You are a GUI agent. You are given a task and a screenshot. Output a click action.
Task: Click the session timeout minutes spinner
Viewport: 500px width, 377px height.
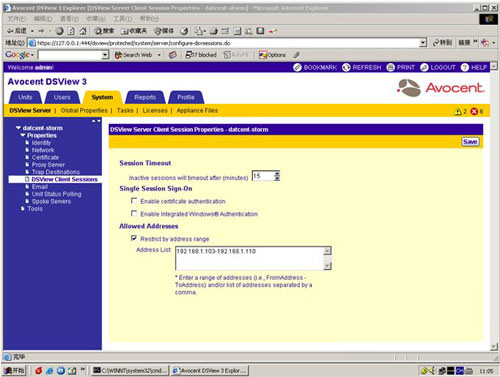coord(277,176)
